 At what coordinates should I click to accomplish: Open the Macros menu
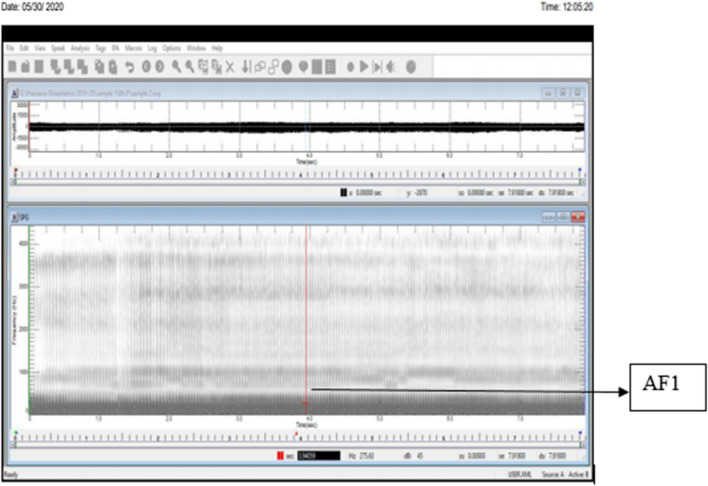coord(133,48)
